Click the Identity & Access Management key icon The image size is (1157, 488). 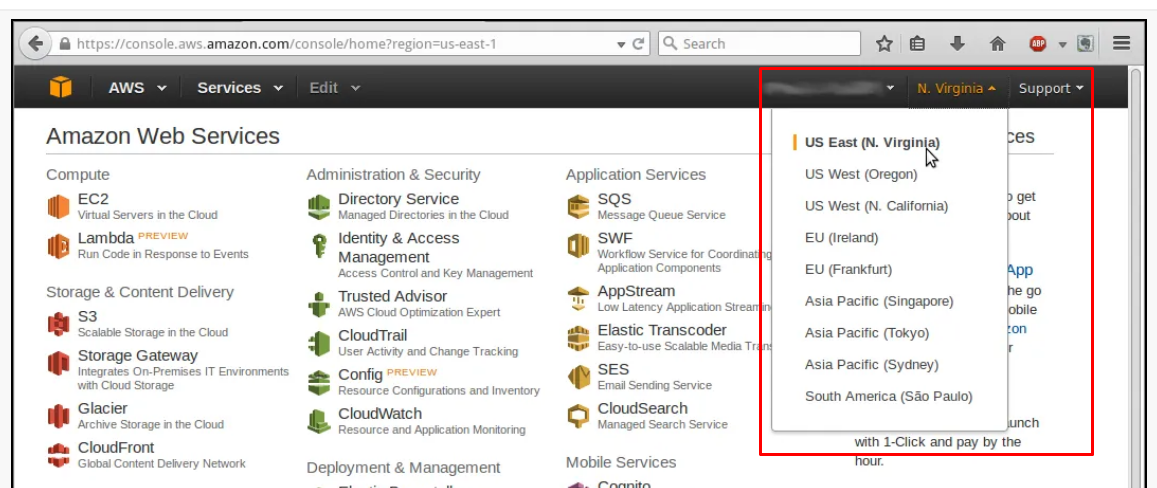point(319,246)
